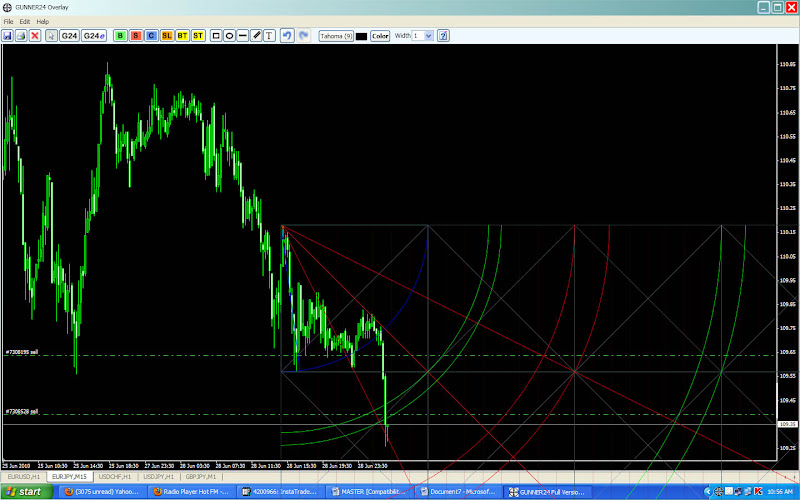The height and width of the screenshot is (500, 800).
Task: Click the G24 button
Action: [x=69, y=36]
